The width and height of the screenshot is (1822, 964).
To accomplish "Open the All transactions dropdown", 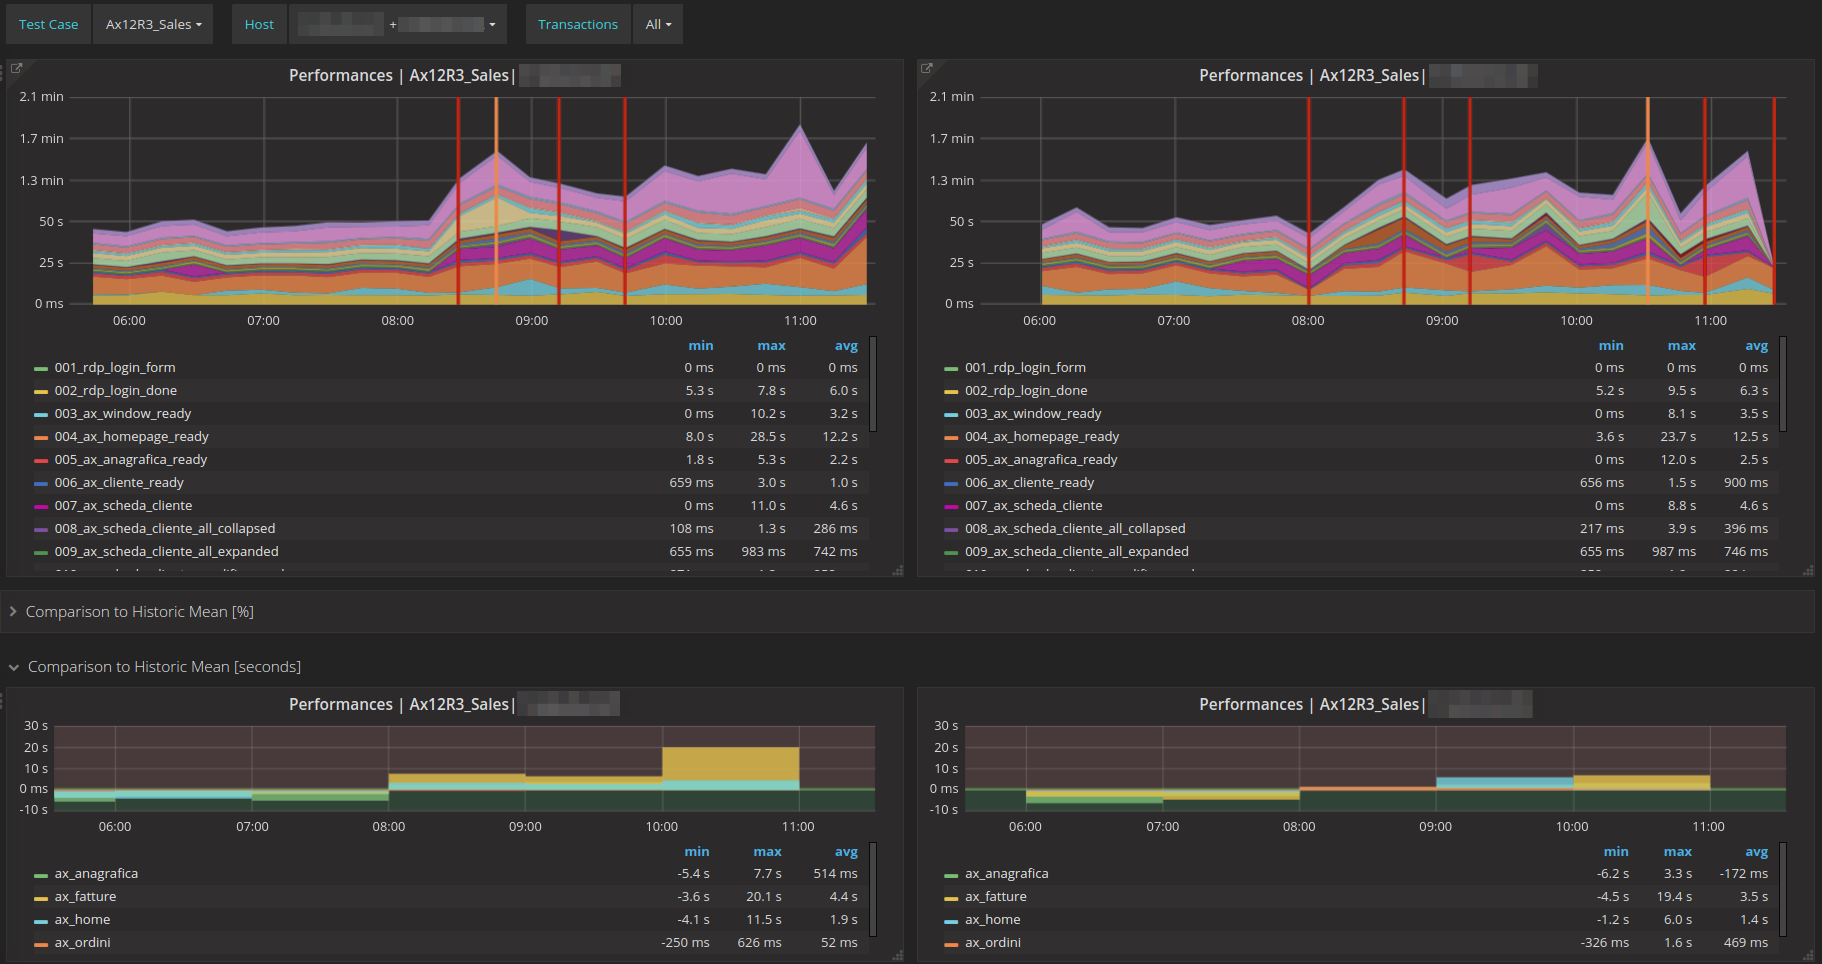I will pos(657,24).
